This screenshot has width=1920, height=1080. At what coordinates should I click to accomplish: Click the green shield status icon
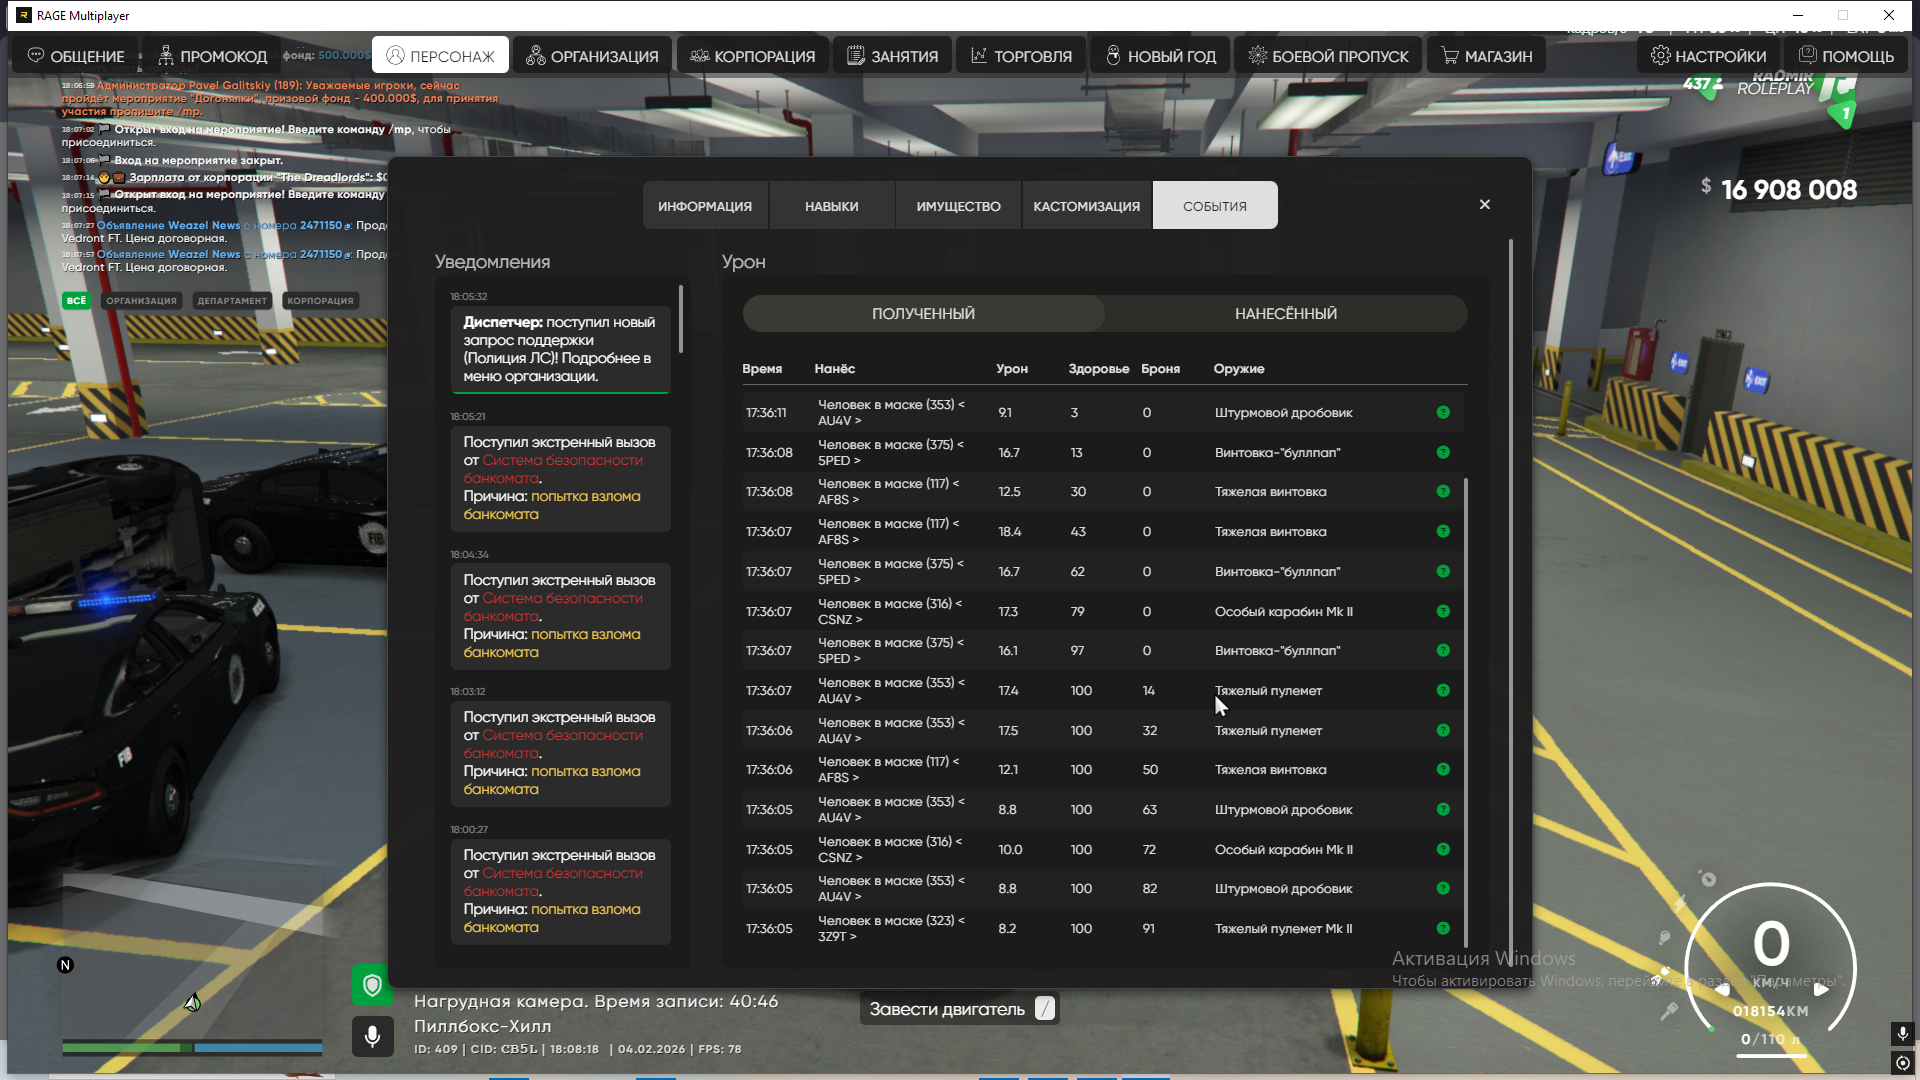(x=372, y=985)
